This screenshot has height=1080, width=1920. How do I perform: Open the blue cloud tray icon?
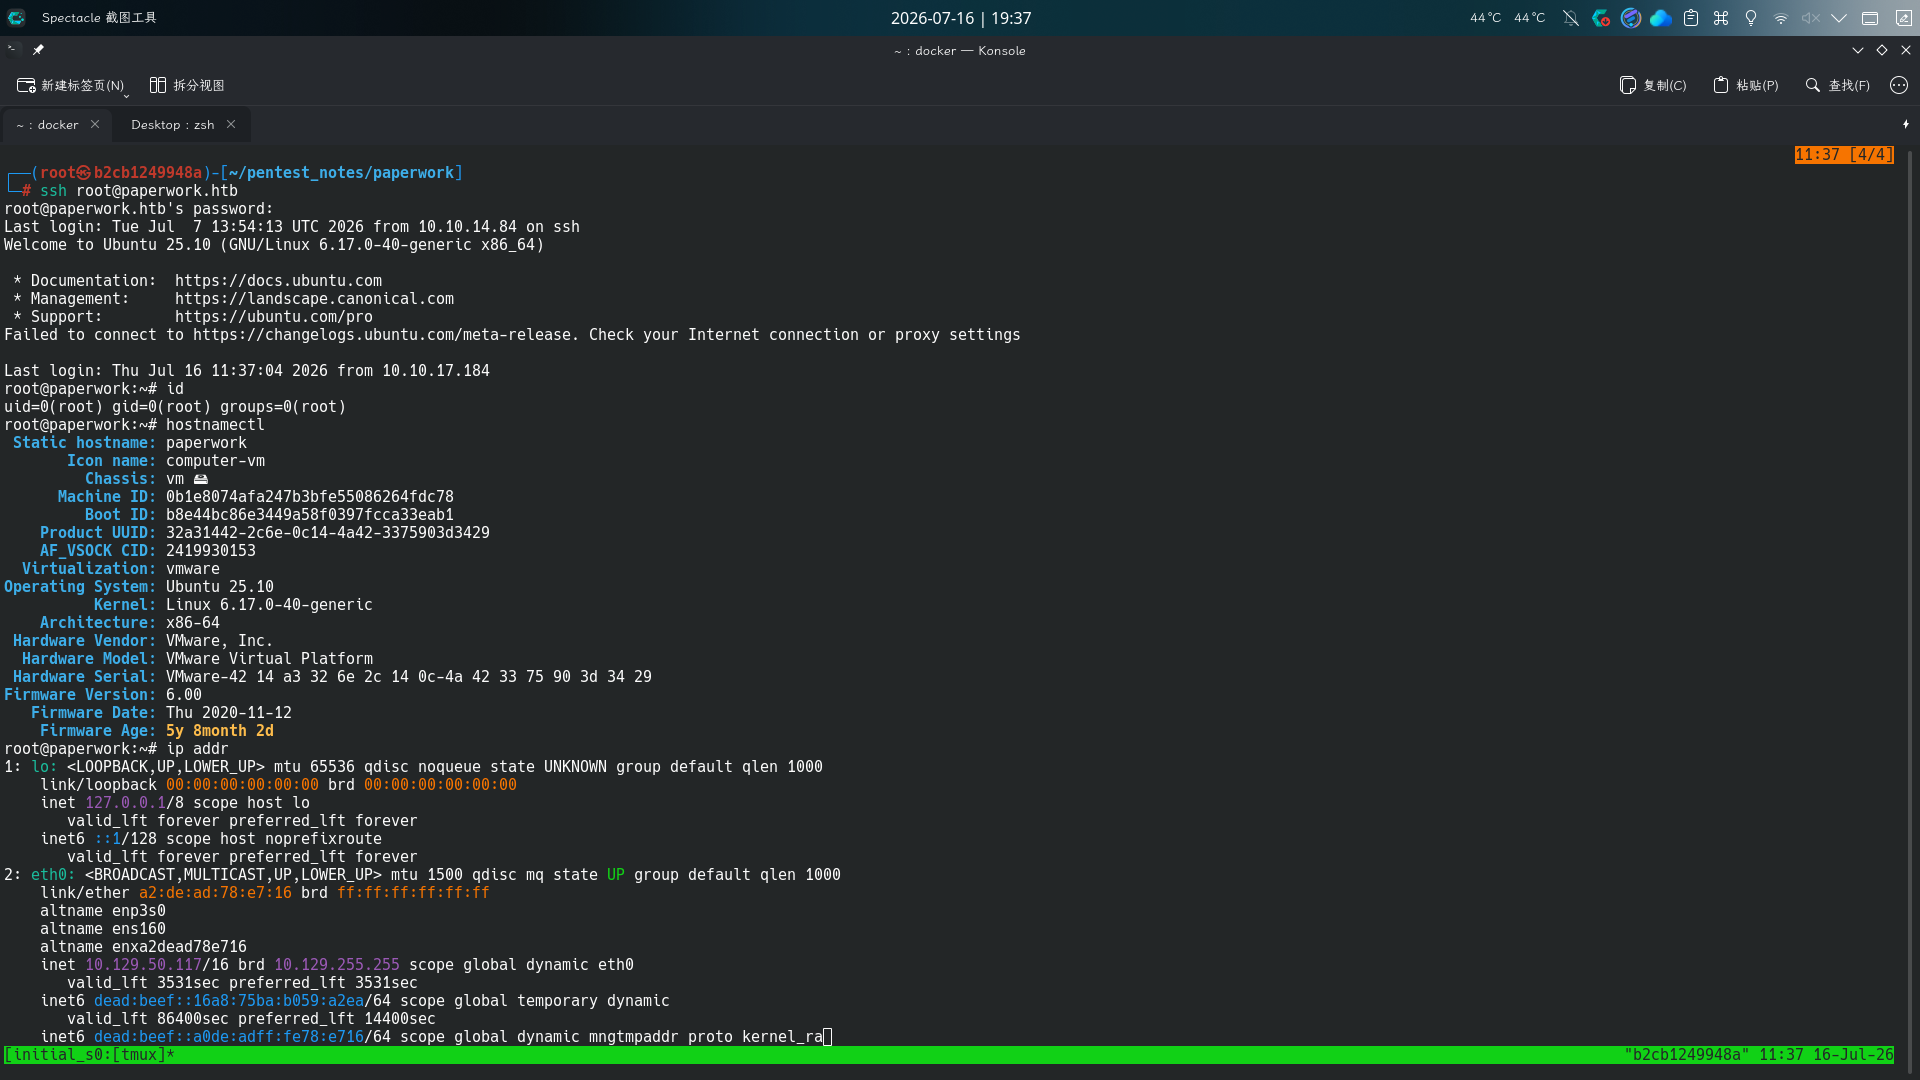[x=1661, y=18]
